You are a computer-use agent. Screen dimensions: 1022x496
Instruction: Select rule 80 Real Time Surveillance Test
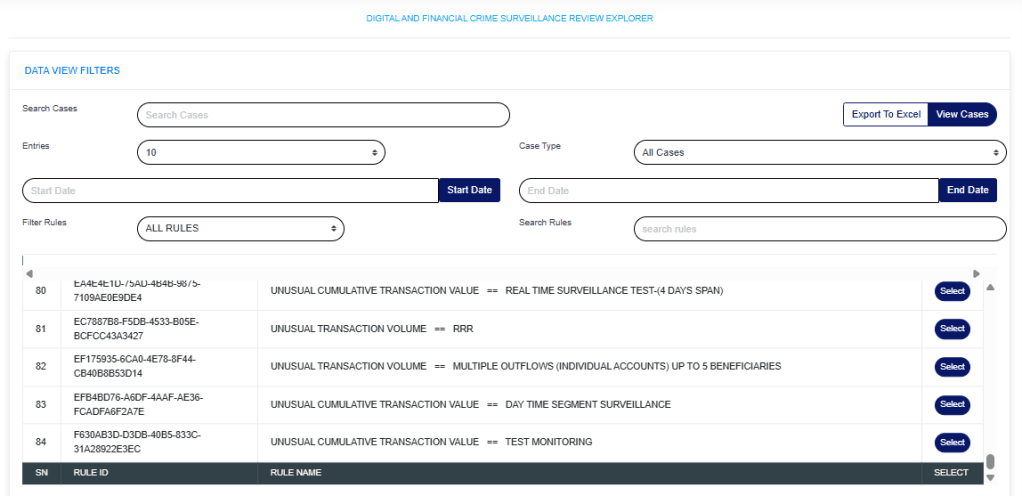point(952,291)
